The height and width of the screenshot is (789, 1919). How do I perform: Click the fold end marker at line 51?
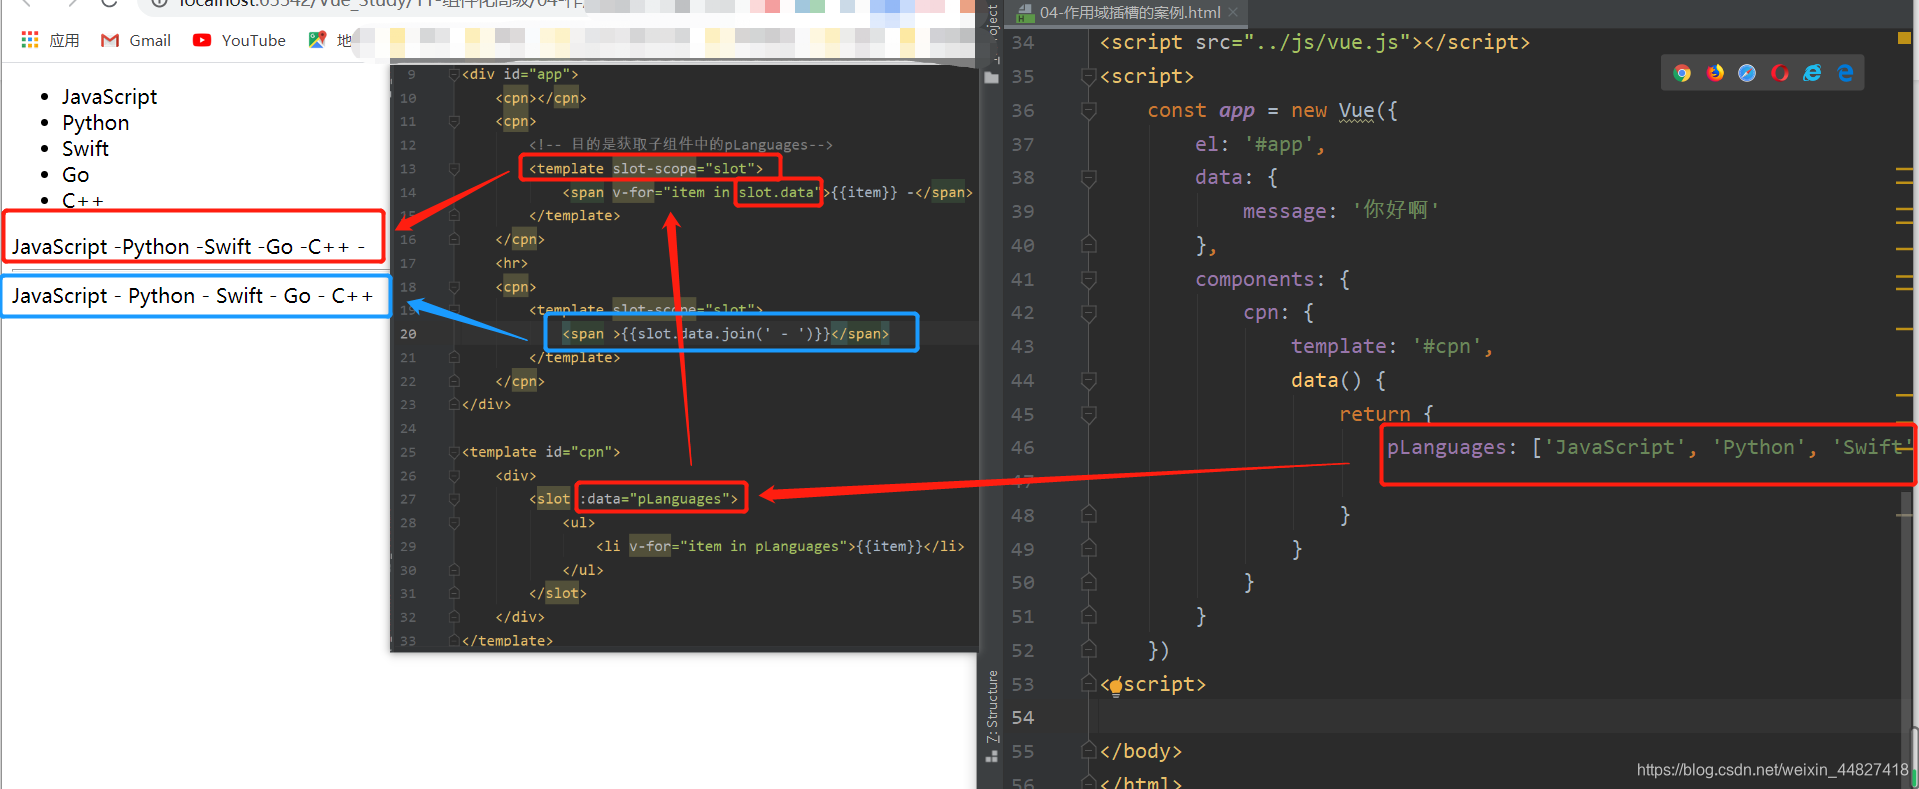click(1089, 616)
